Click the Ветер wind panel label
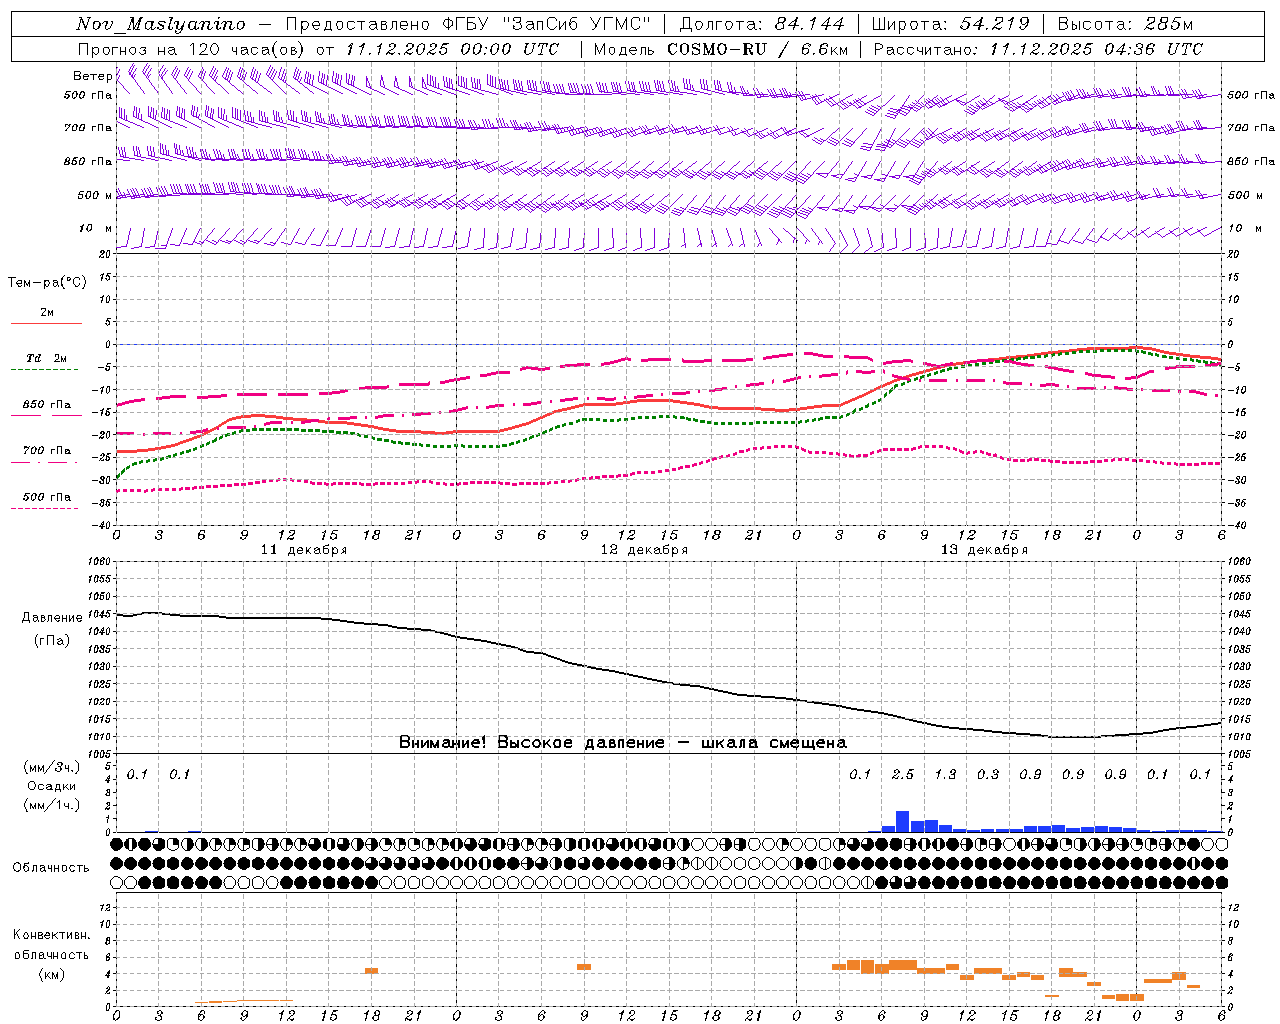The width and height of the screenshot is (1280, 1024). click(92, 76)
